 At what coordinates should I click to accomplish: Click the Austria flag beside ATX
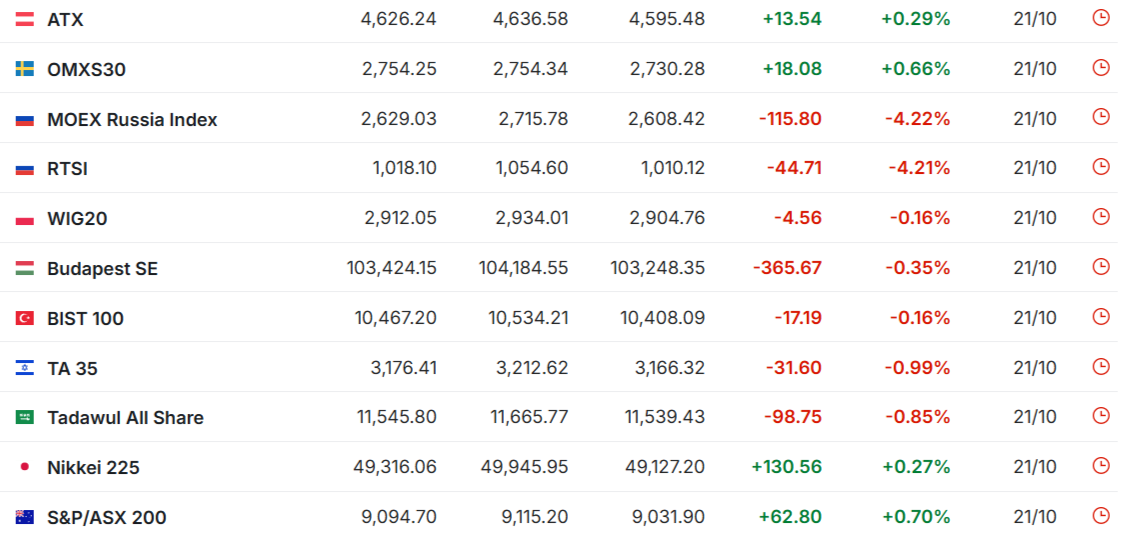point(25,19)
